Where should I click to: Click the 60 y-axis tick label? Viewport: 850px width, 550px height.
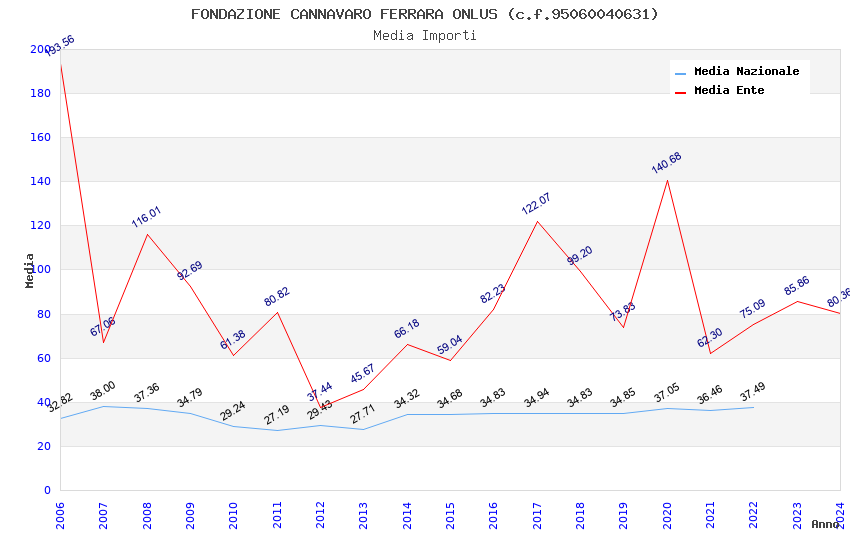point(44,358)
